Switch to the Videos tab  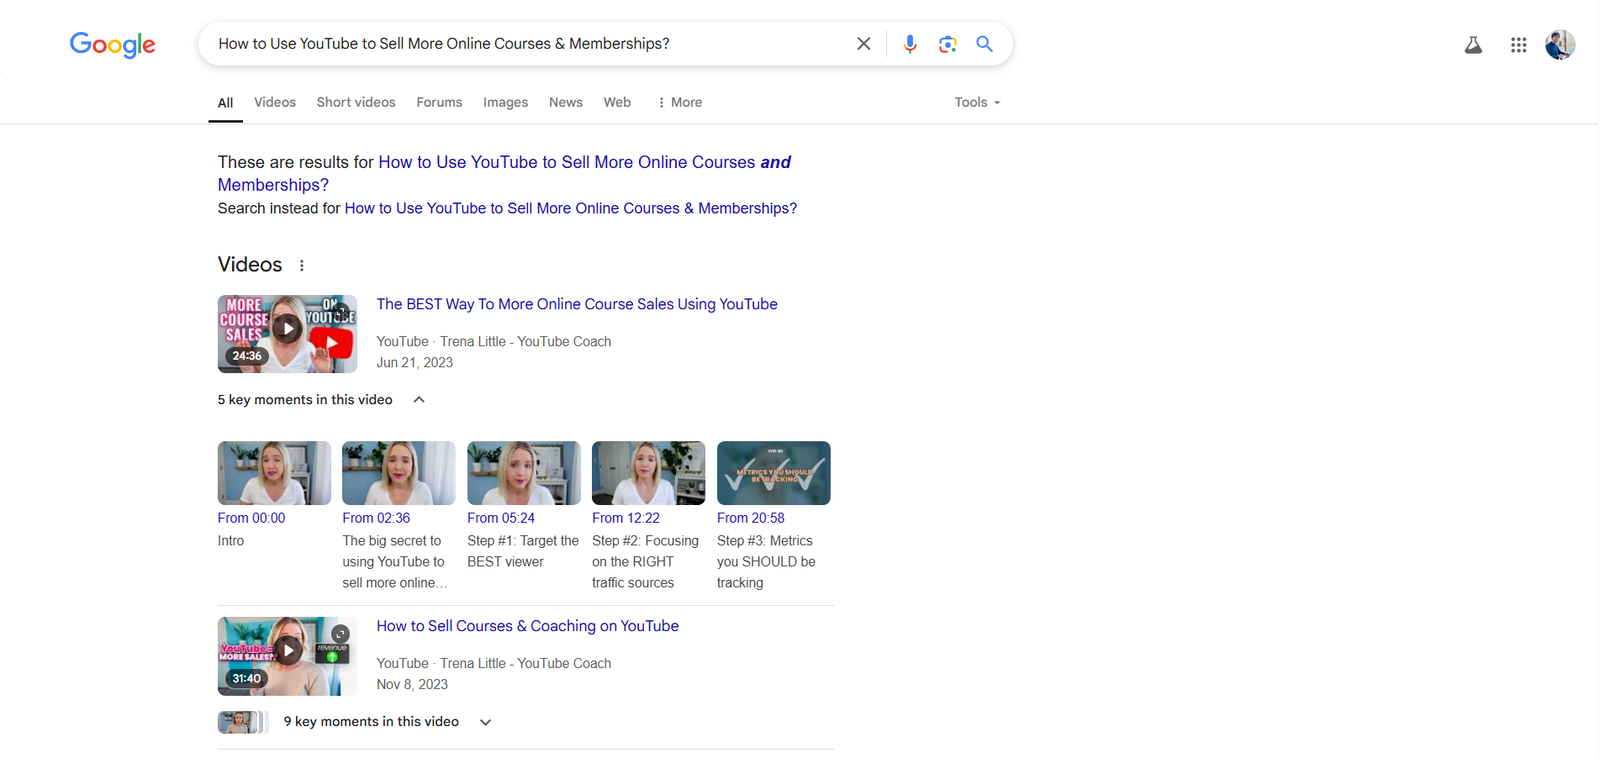(x=274, y=102)
